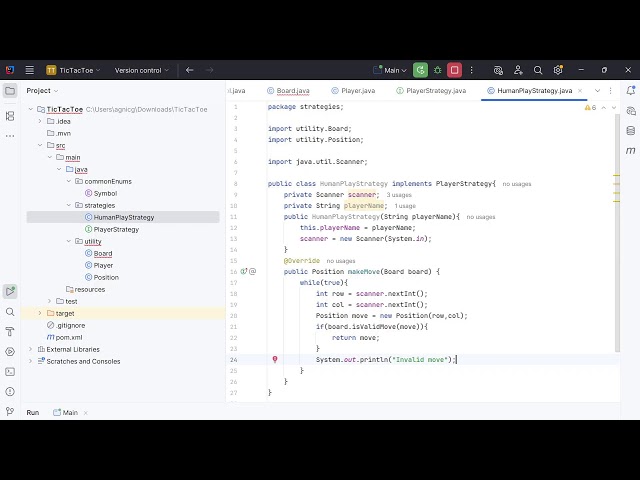Open IDE settings gear icon
Image resolution: width=640 pixels, height=480 pixels.
tap(558, 70)
